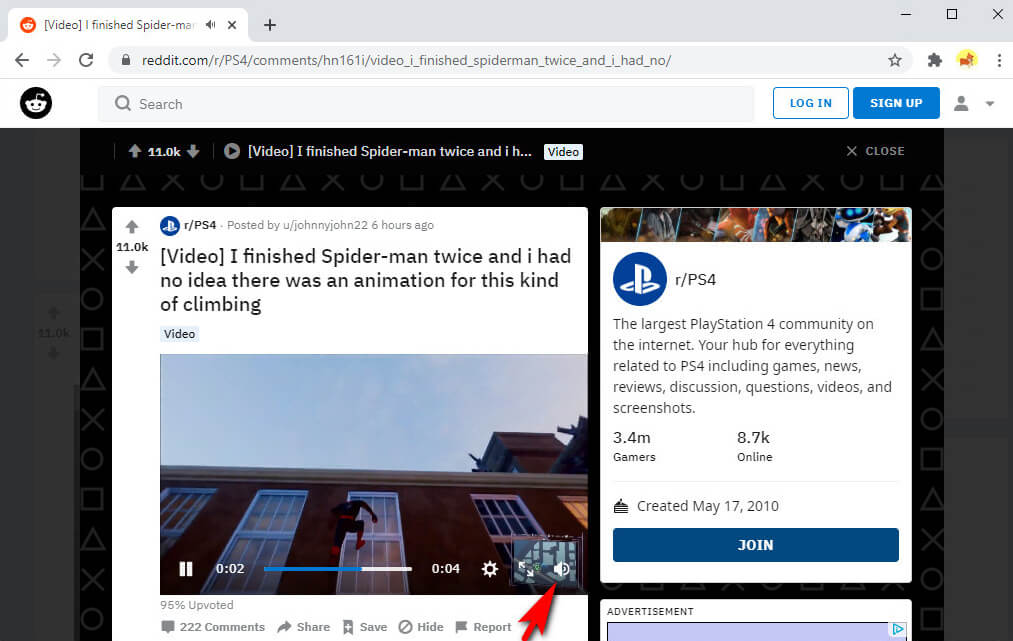Click the '3.4m Gamers' member count

tap(634, 446)
